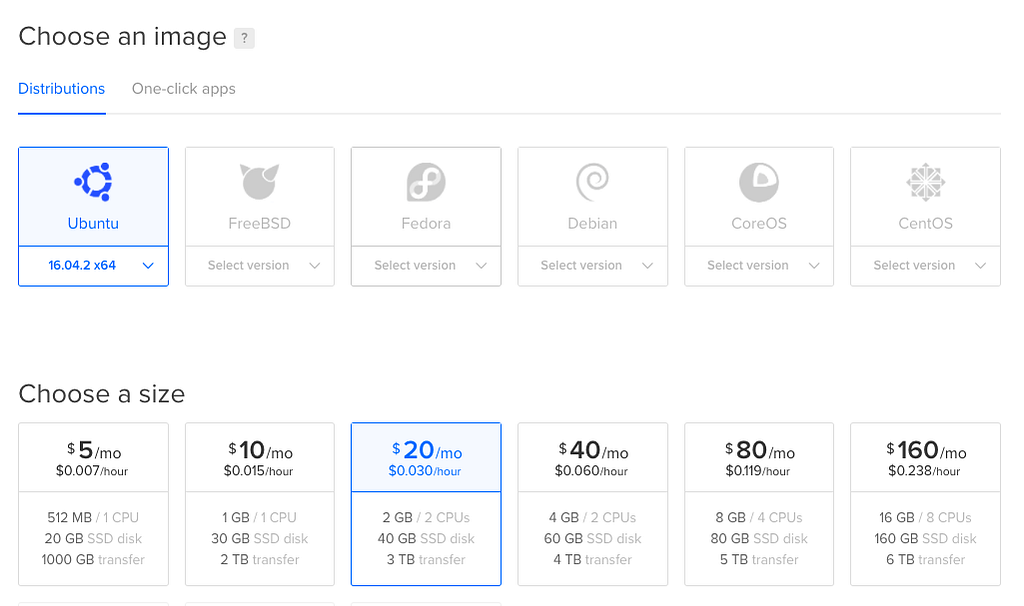
Task: Choose the FreeBSD logo icon
Action: 259,182
